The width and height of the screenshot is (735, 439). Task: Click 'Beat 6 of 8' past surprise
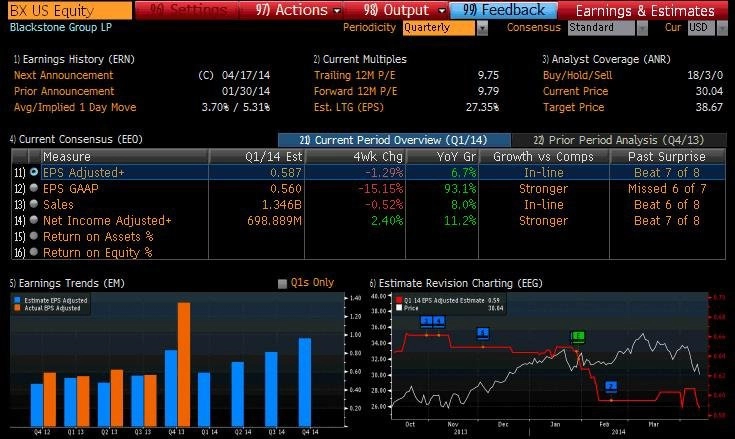coord(667,204)
